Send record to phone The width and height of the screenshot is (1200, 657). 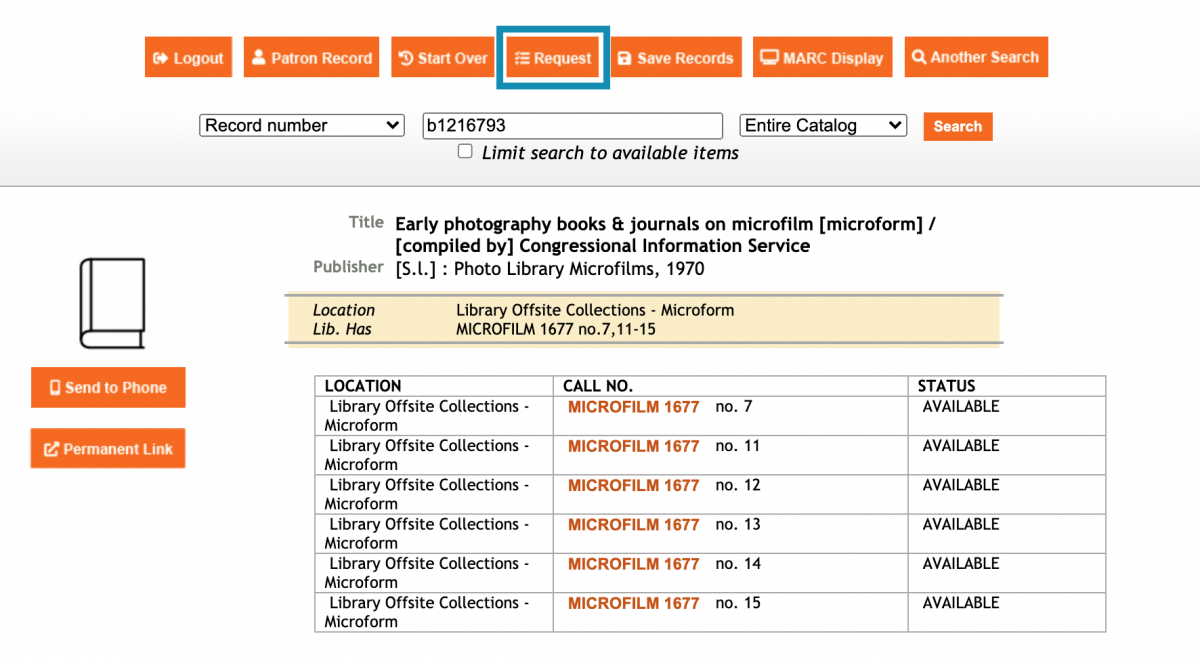coord(108,388)
